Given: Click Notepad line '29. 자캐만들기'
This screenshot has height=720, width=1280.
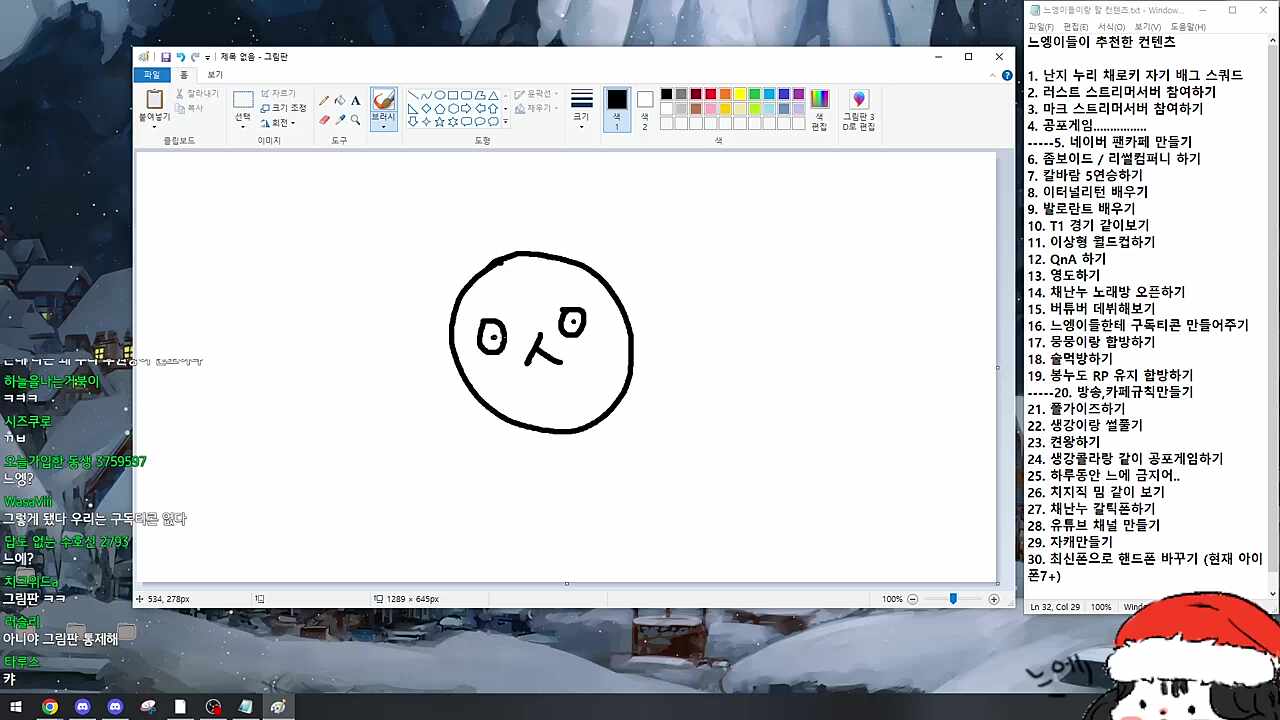Looking at the screenshot, I should coord(1069,541).
